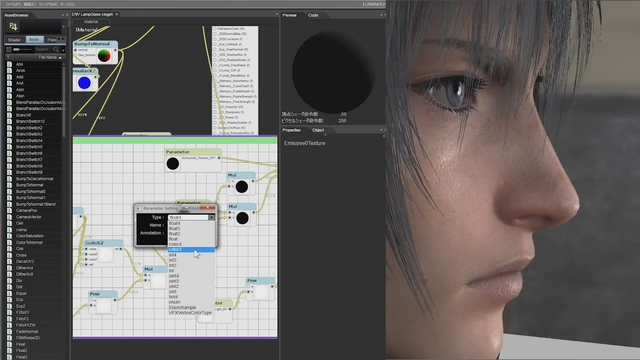Open the search options dropdown arrow

point(63,50)
